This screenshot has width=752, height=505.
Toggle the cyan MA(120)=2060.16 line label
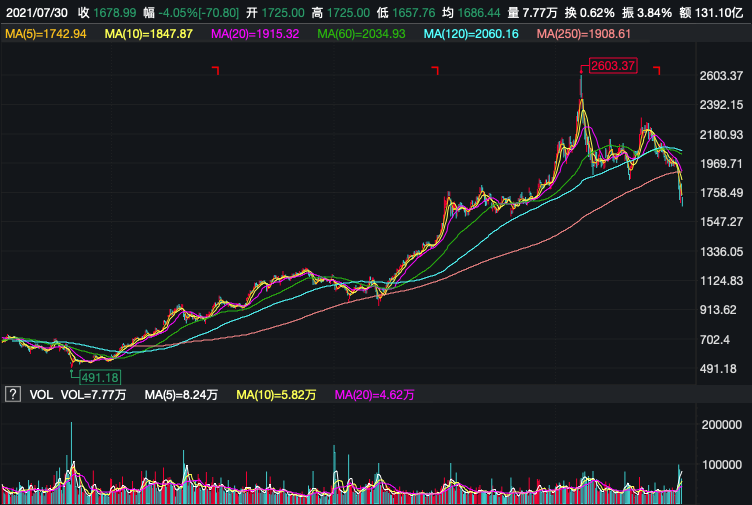click(x=472, y=34)
